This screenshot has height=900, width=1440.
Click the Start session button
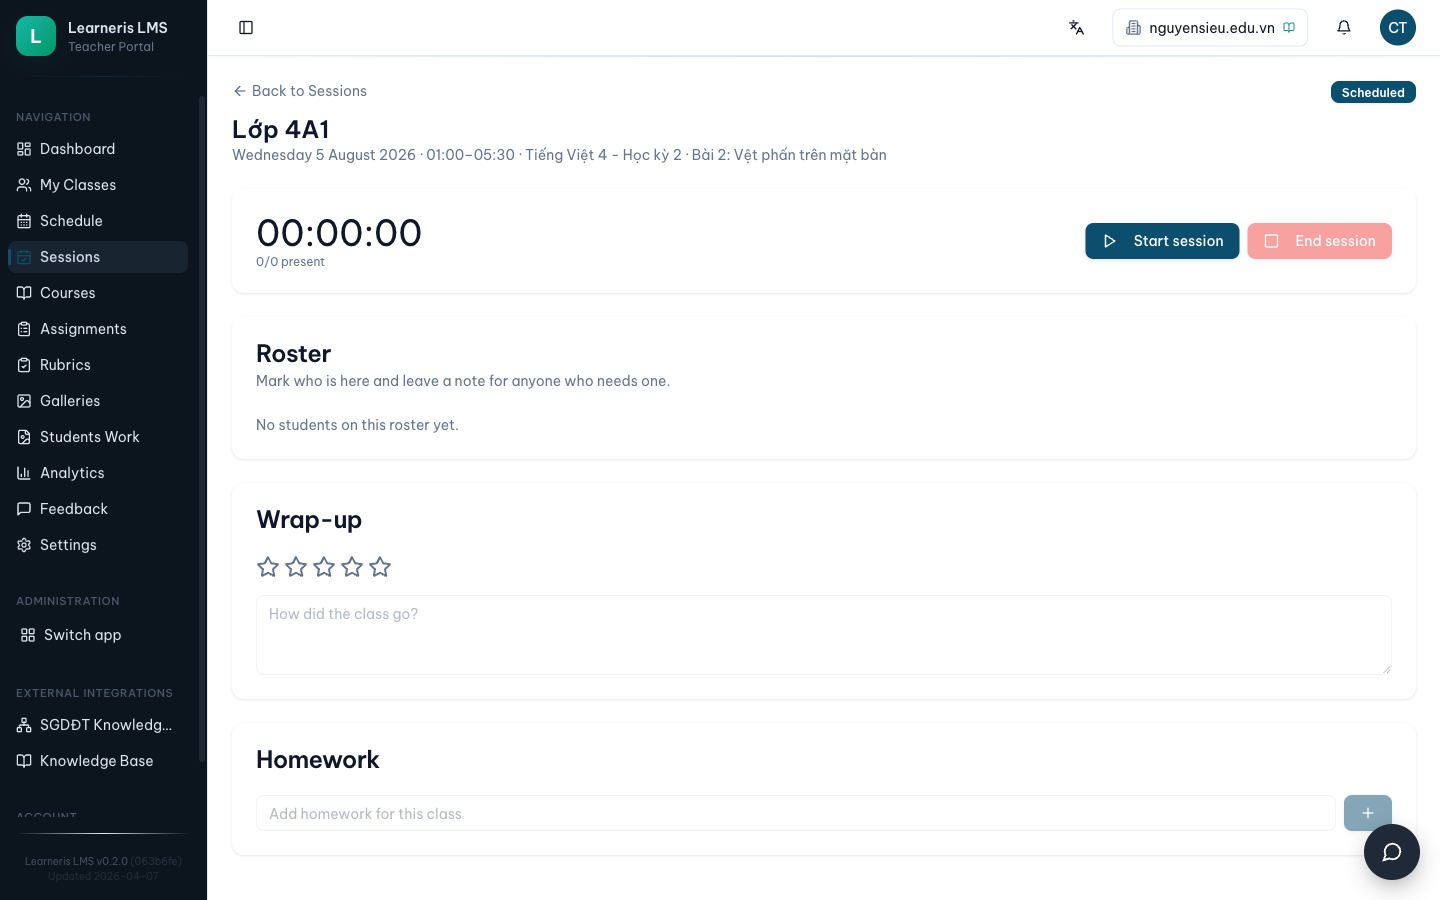(1162, 241)
